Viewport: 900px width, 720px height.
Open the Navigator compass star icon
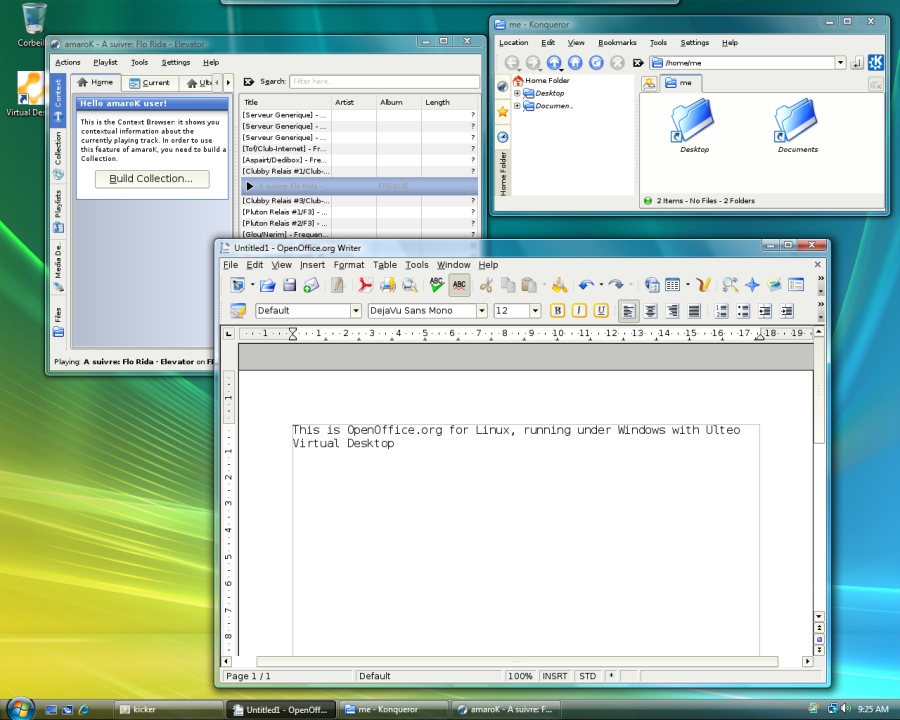[752, 286]
